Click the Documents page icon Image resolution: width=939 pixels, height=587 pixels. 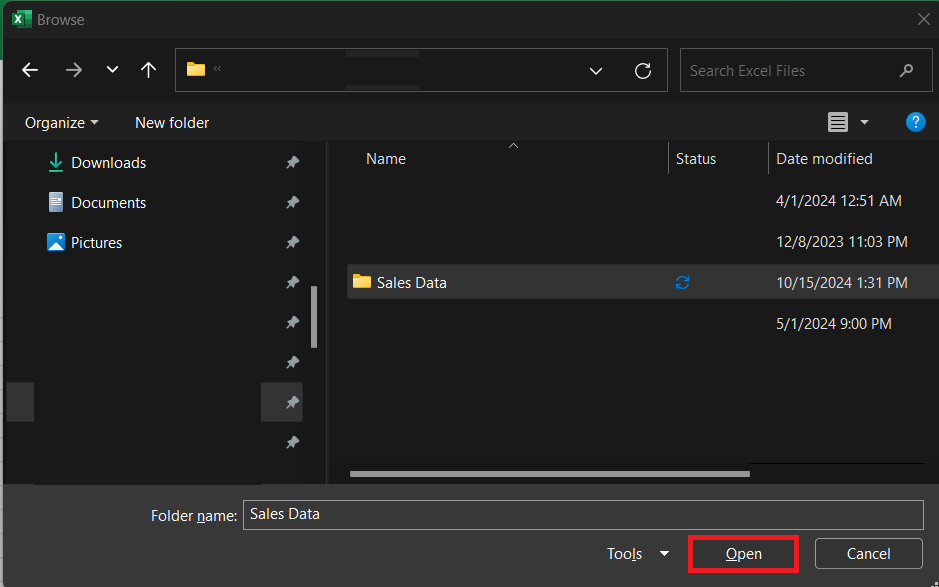coord(56,202)
